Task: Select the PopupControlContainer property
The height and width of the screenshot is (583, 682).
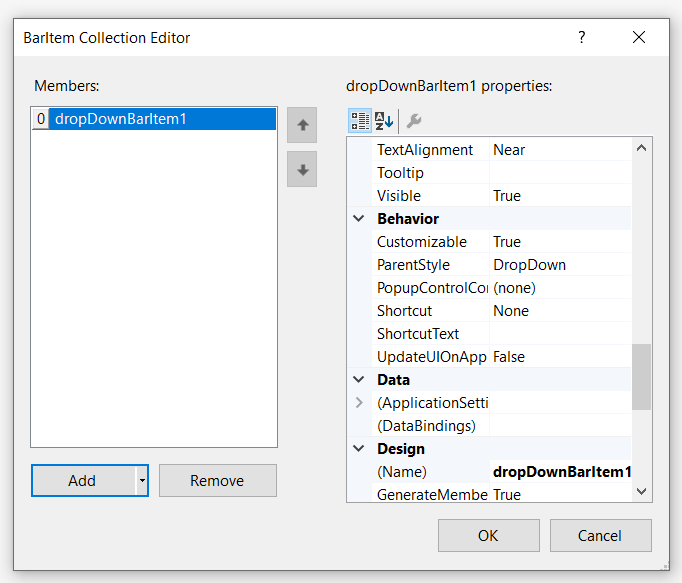Action: click(x=431, y=288)
